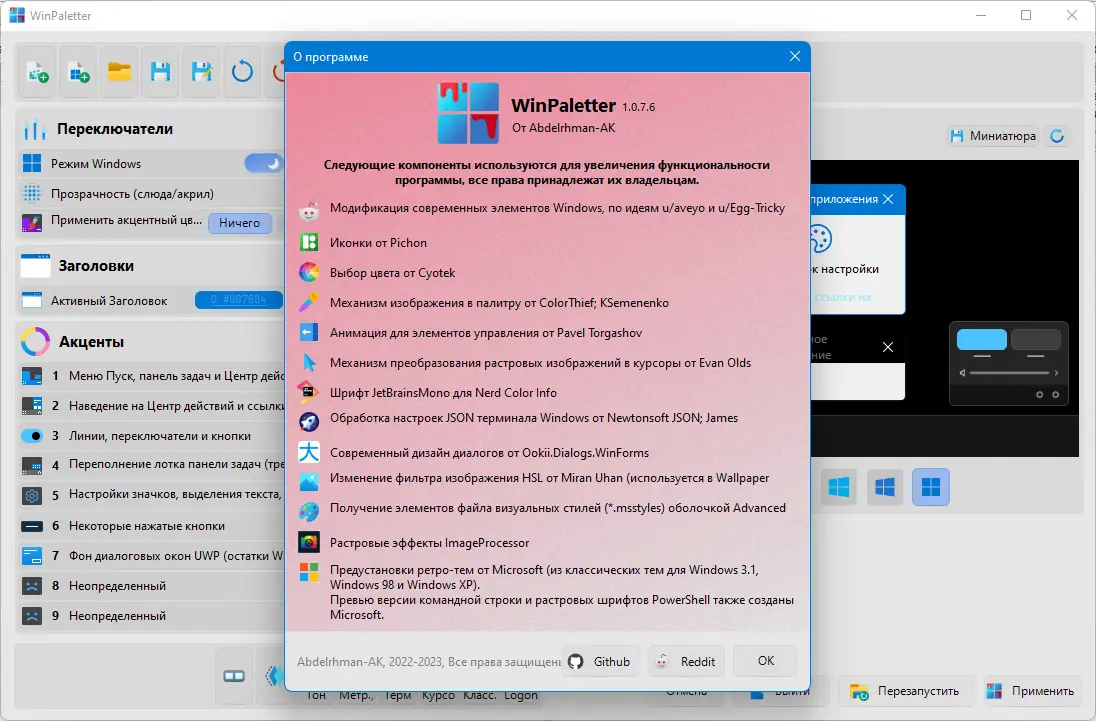1096x721 pixels.
Task: Switch to the Терм tab at the bottom
Action: (x=398, y=695)
